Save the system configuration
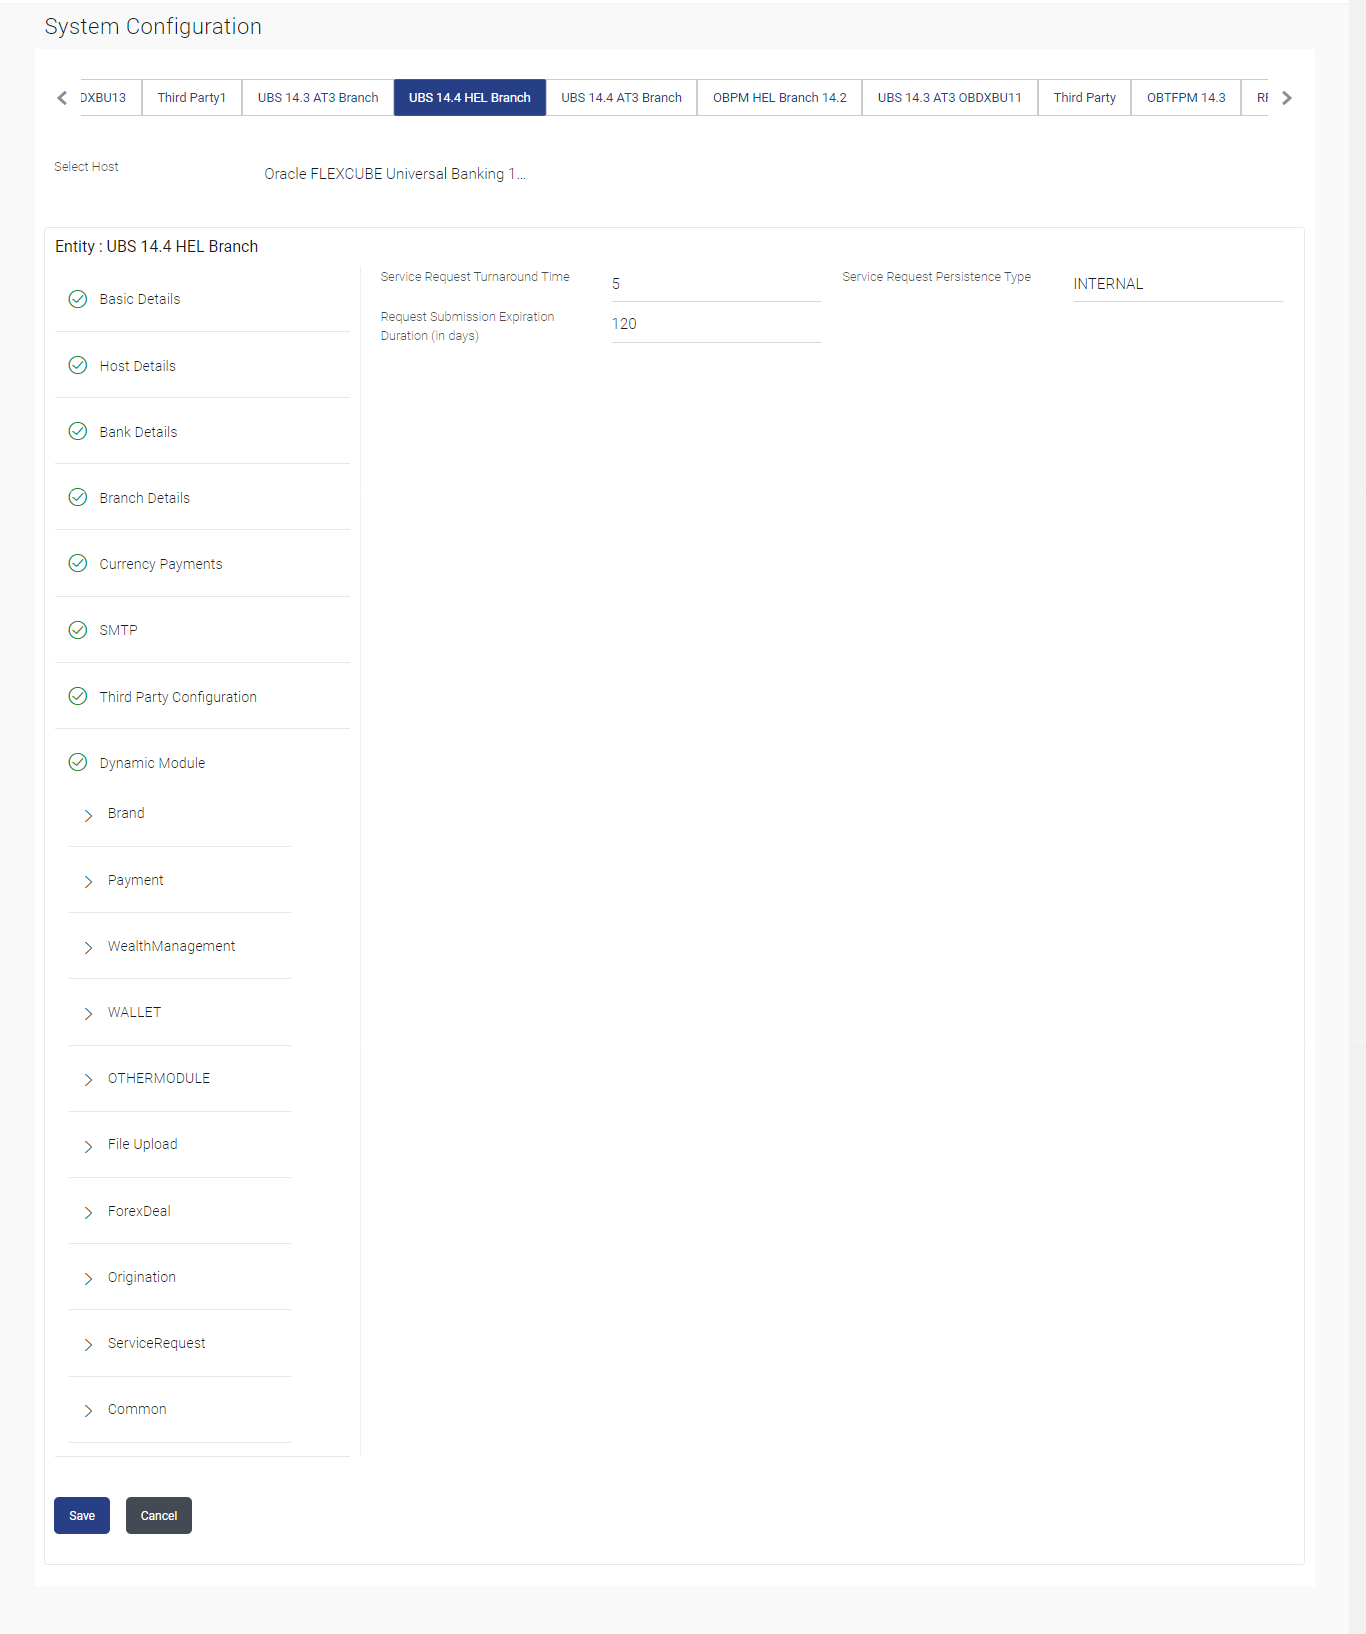The image size is (1366, 1634). (82, 1515)
